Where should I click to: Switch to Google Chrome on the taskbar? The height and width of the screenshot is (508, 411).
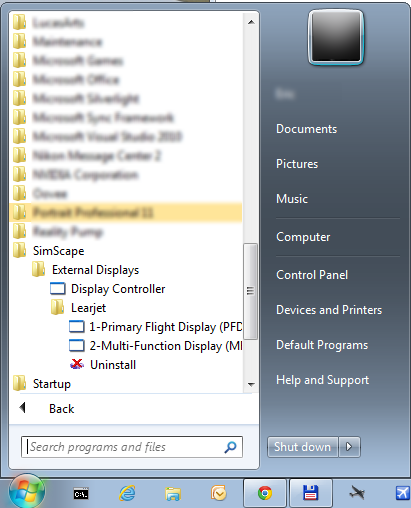[265, 493]
